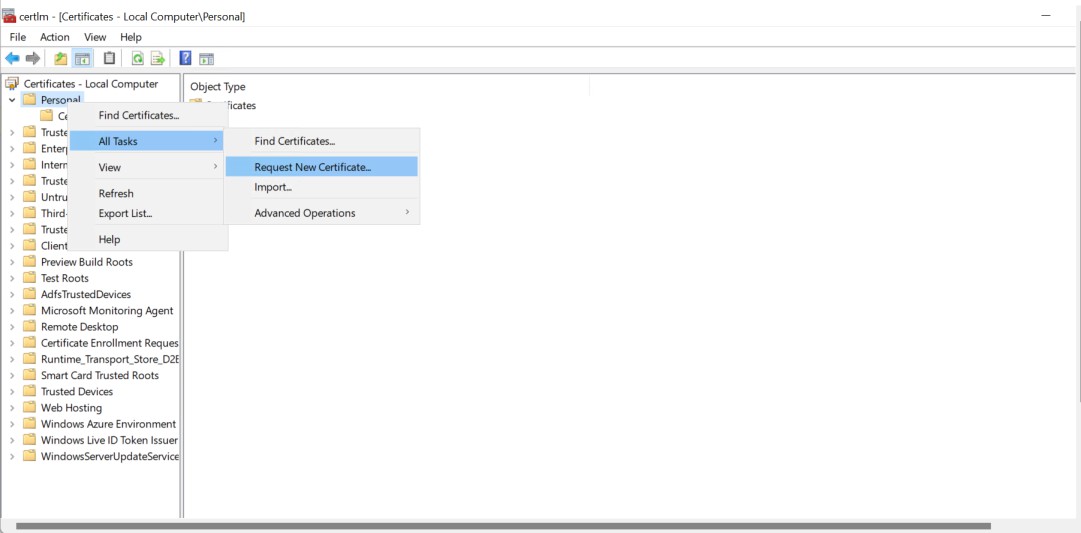This screenshot has height=533, width=1081.
Task: Click the Up One Level folder icon
Action: (61, 59)
